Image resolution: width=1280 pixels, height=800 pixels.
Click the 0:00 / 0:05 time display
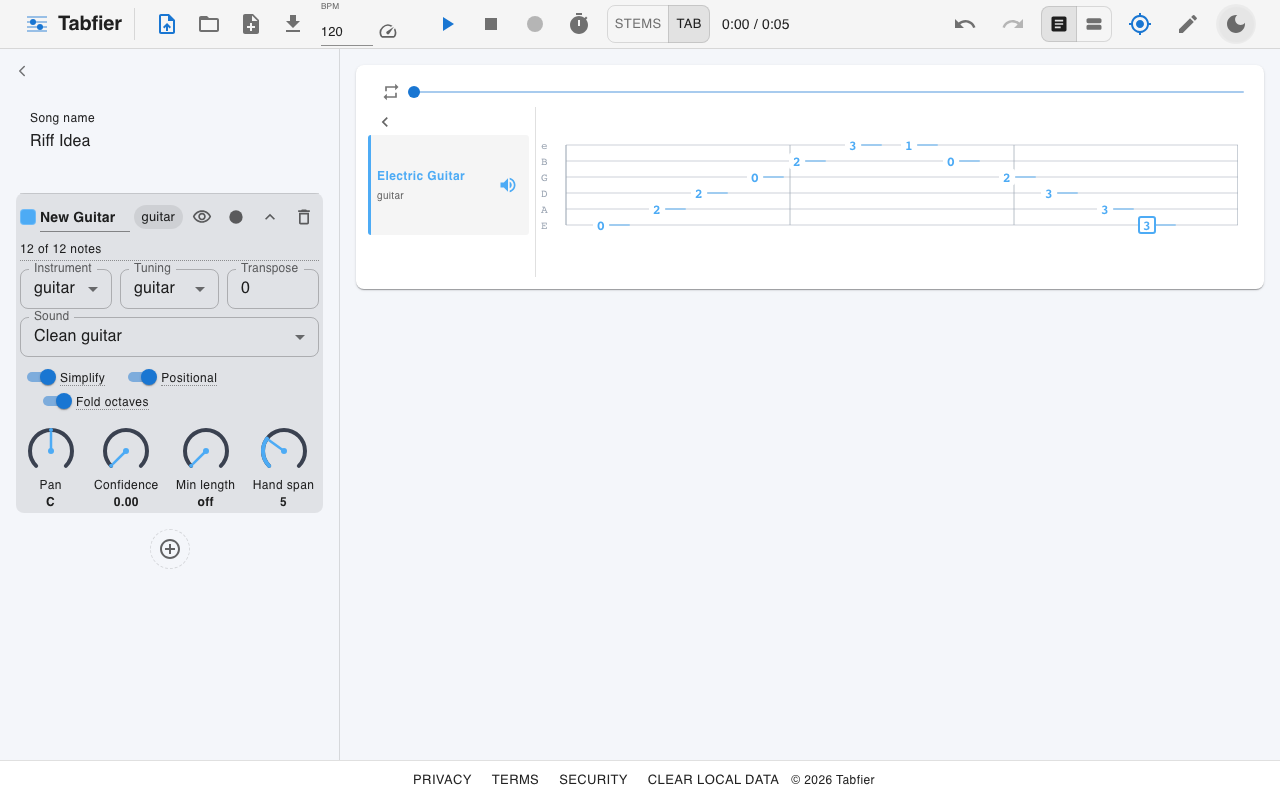point(756,24)
